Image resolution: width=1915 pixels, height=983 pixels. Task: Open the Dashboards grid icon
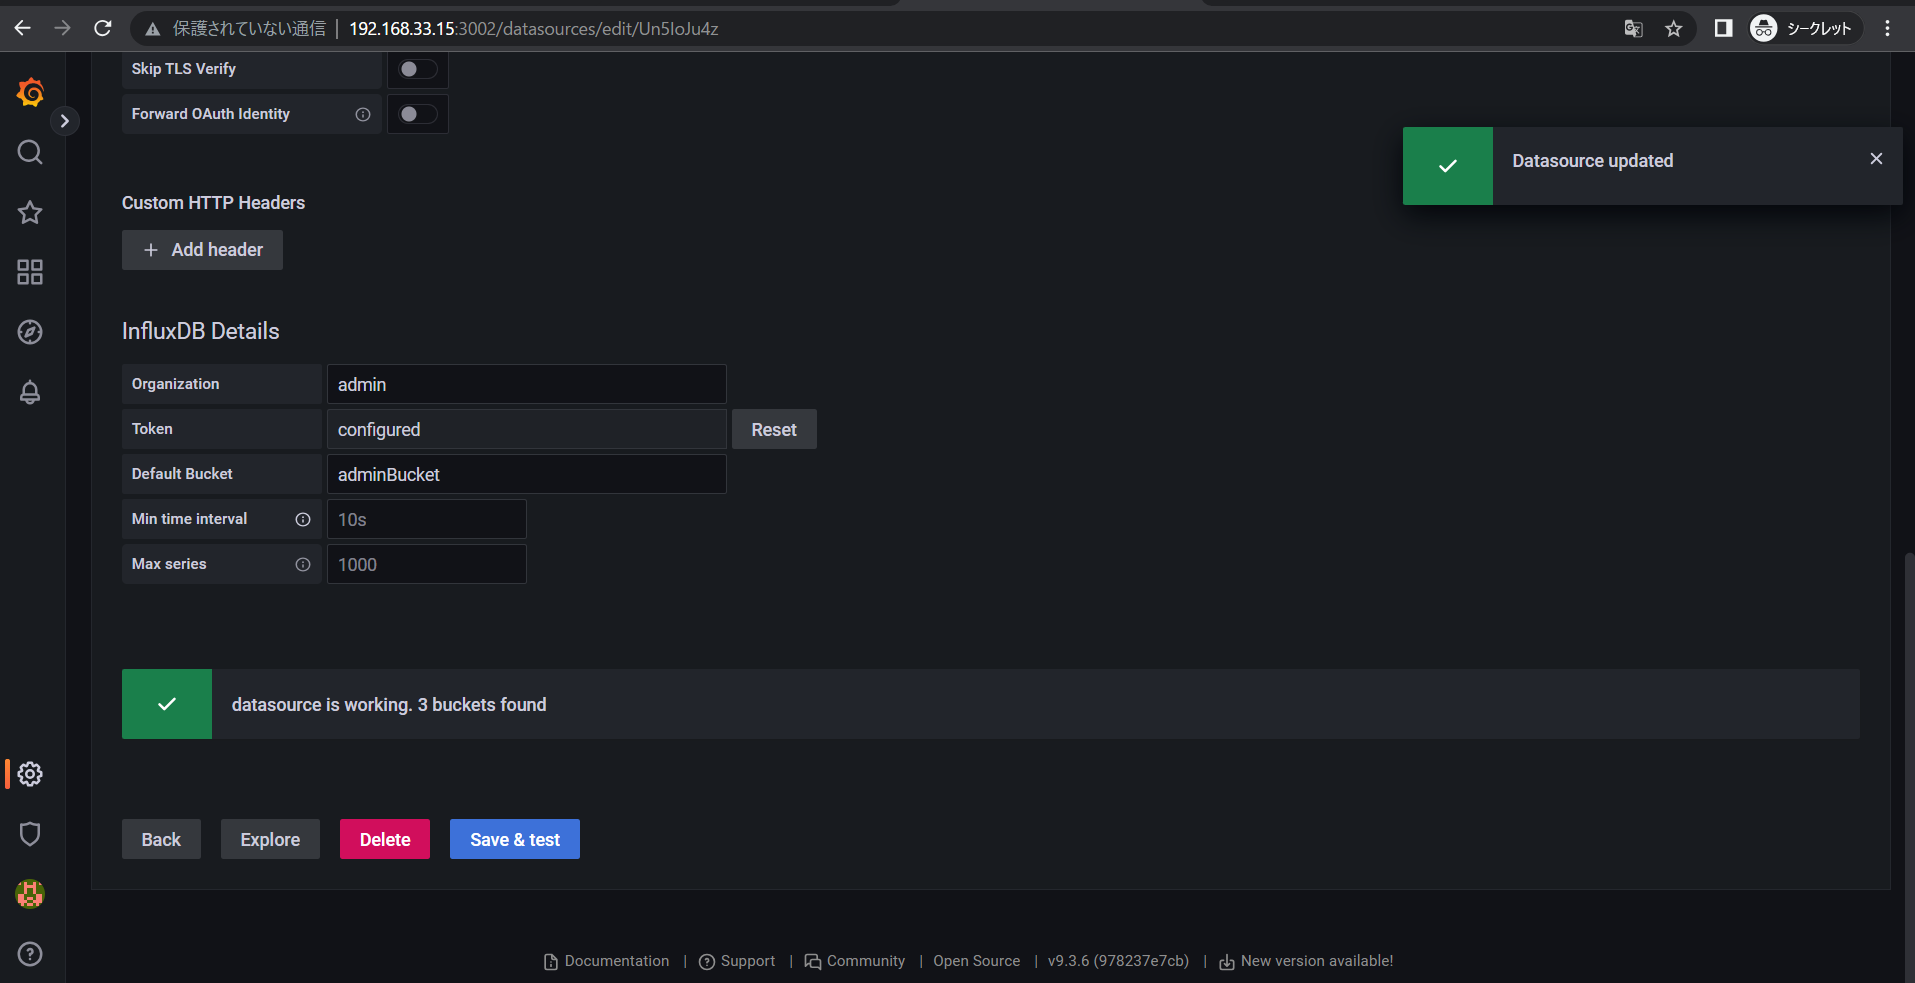click(x=30, y=272)
